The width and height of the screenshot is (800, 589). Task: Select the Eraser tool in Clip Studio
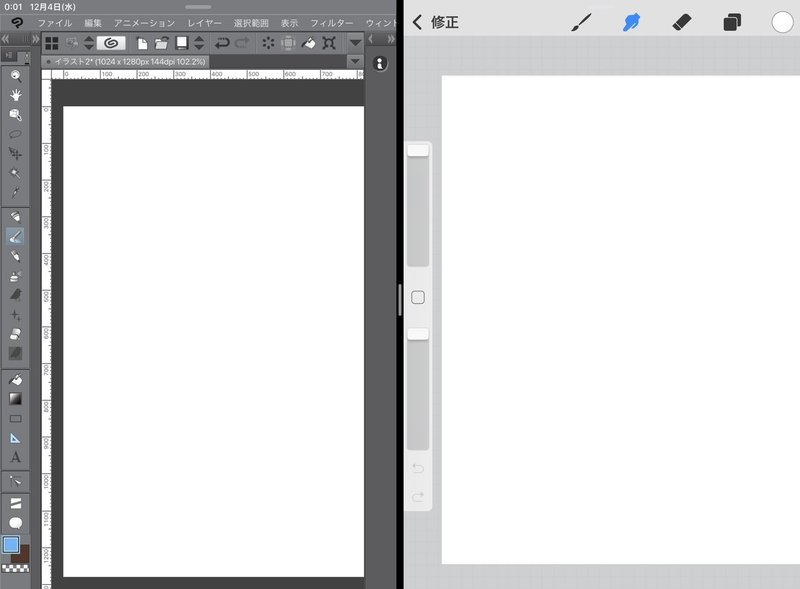[x=15, y=334]
